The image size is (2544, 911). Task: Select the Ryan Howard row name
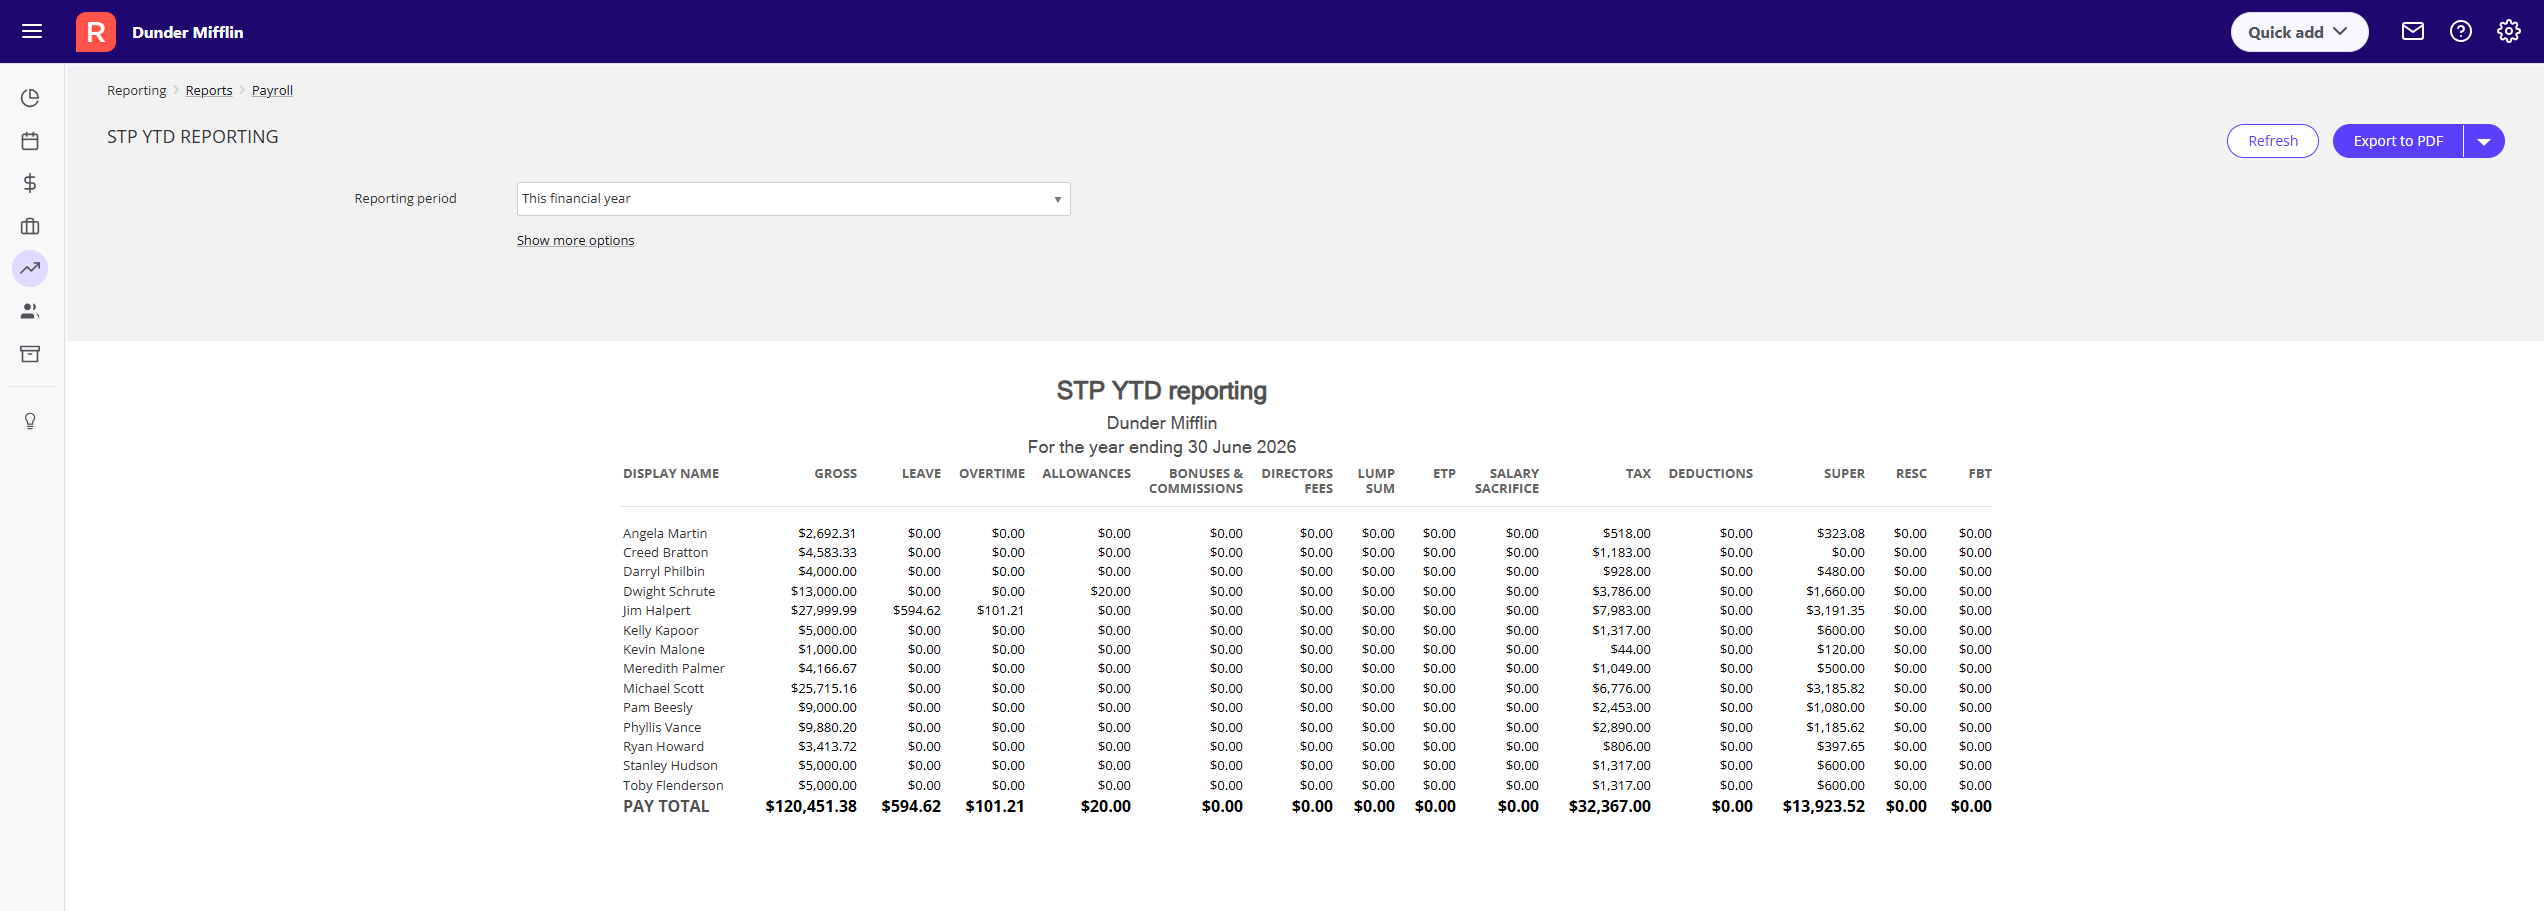click(x=663, y=747)
